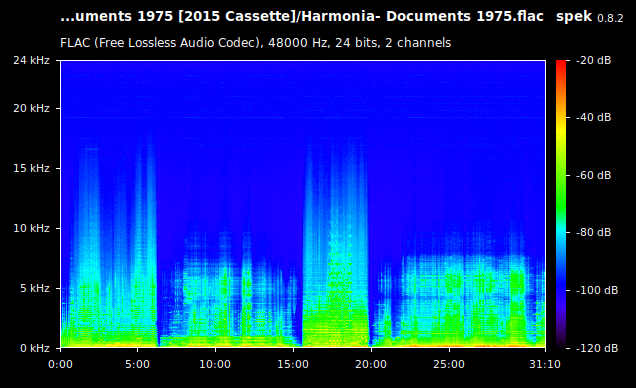Click the dB color scale legend bar

tap(561, 204)
